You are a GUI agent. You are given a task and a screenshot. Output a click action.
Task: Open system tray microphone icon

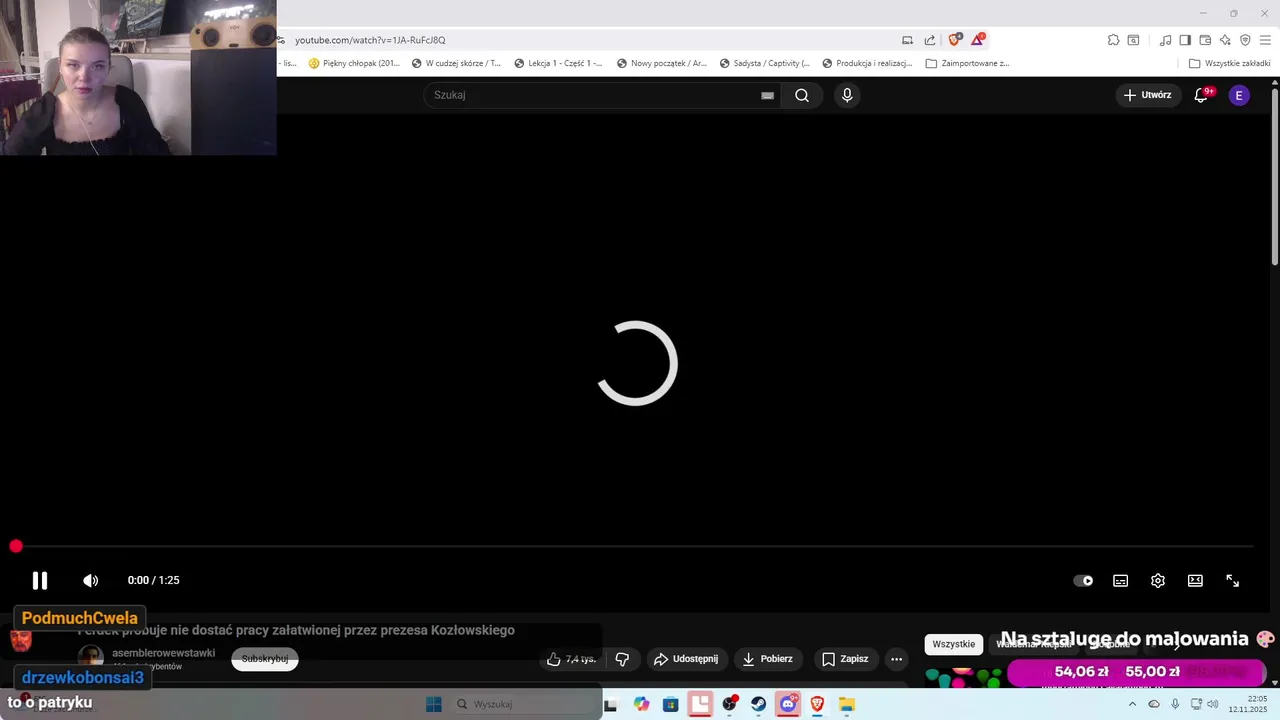pos(1175,704)
